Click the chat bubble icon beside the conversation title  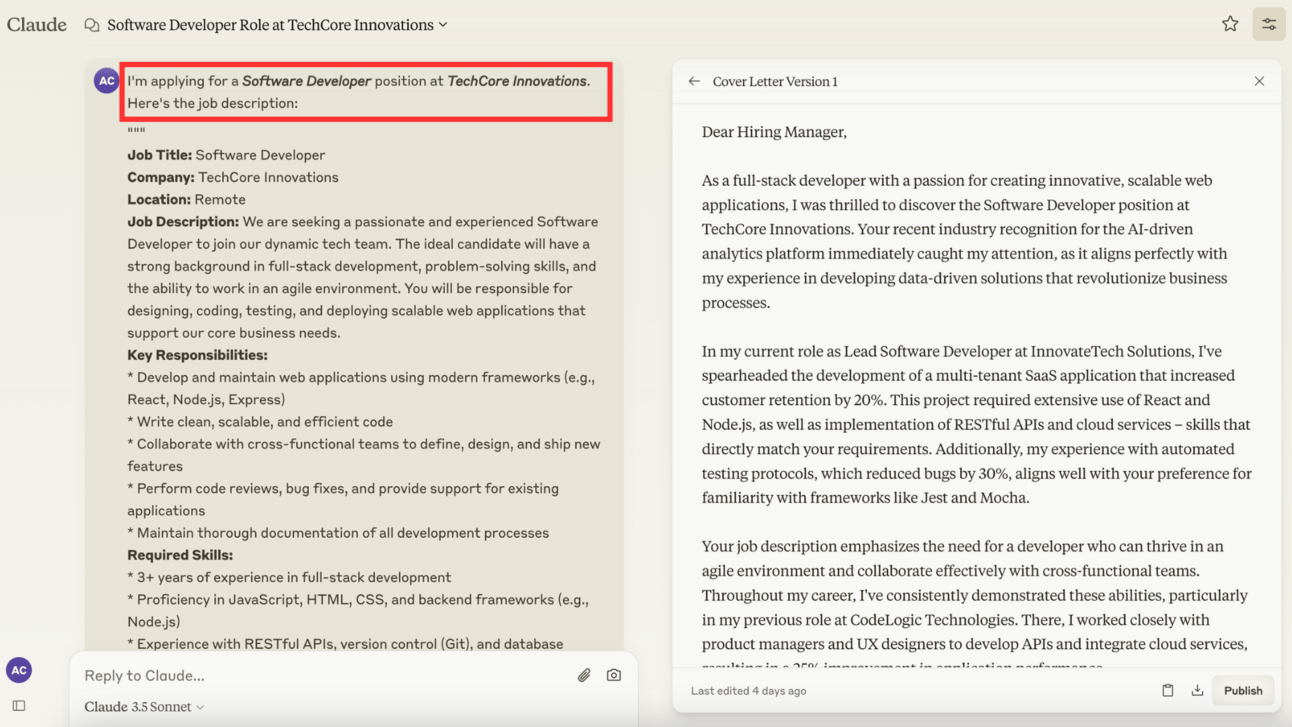tap(92, 25)
